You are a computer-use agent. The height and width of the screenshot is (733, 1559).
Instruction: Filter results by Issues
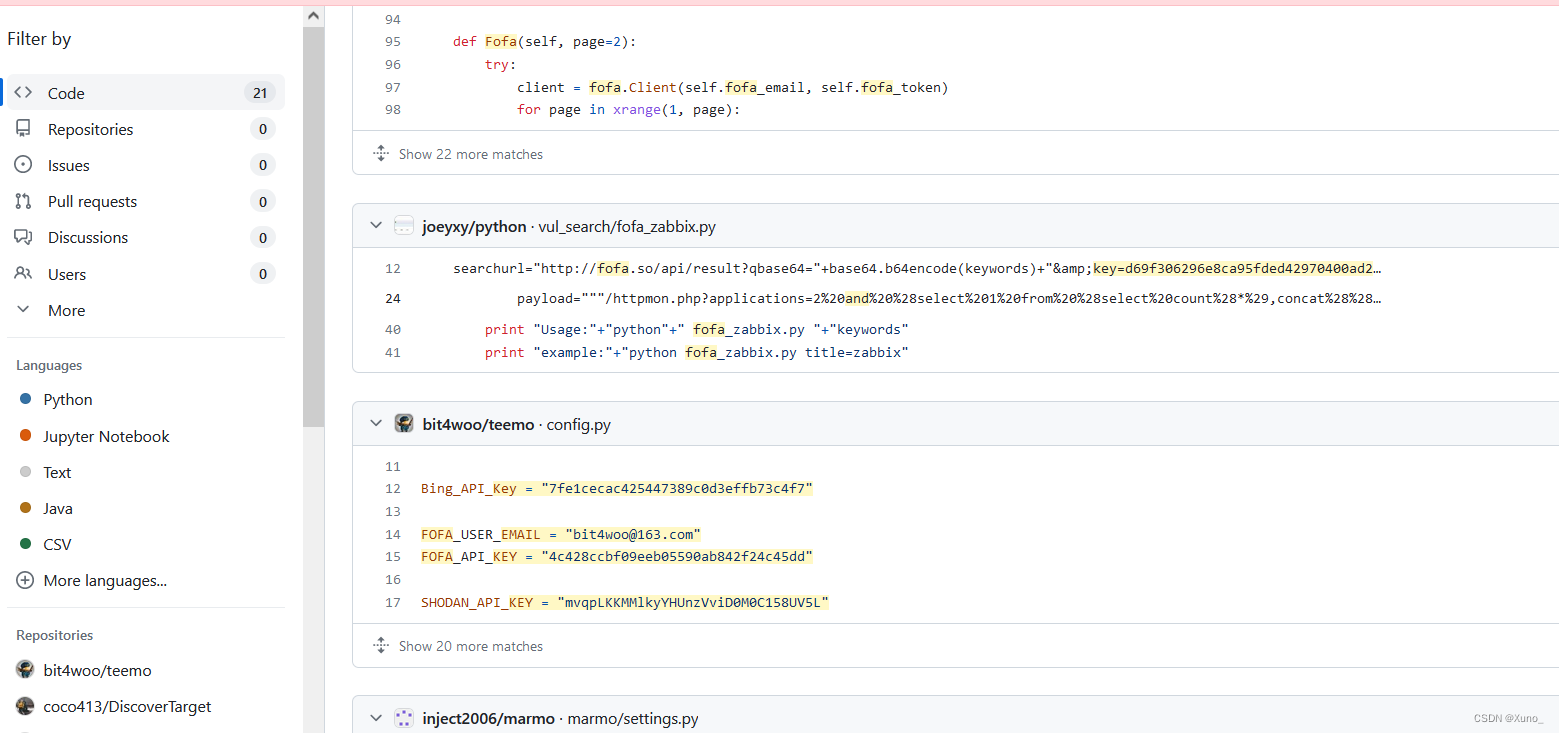coord(146,165)
